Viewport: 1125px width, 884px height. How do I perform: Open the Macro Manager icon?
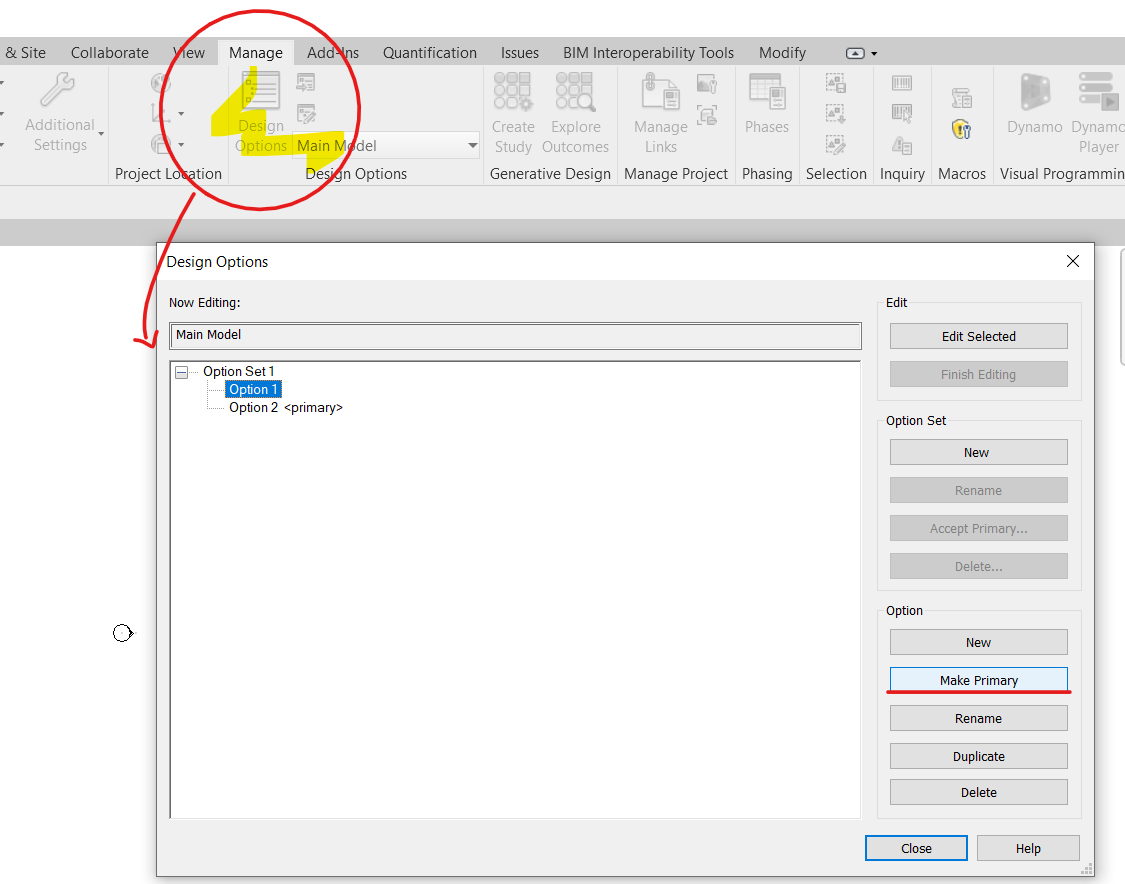click(961, 98)
